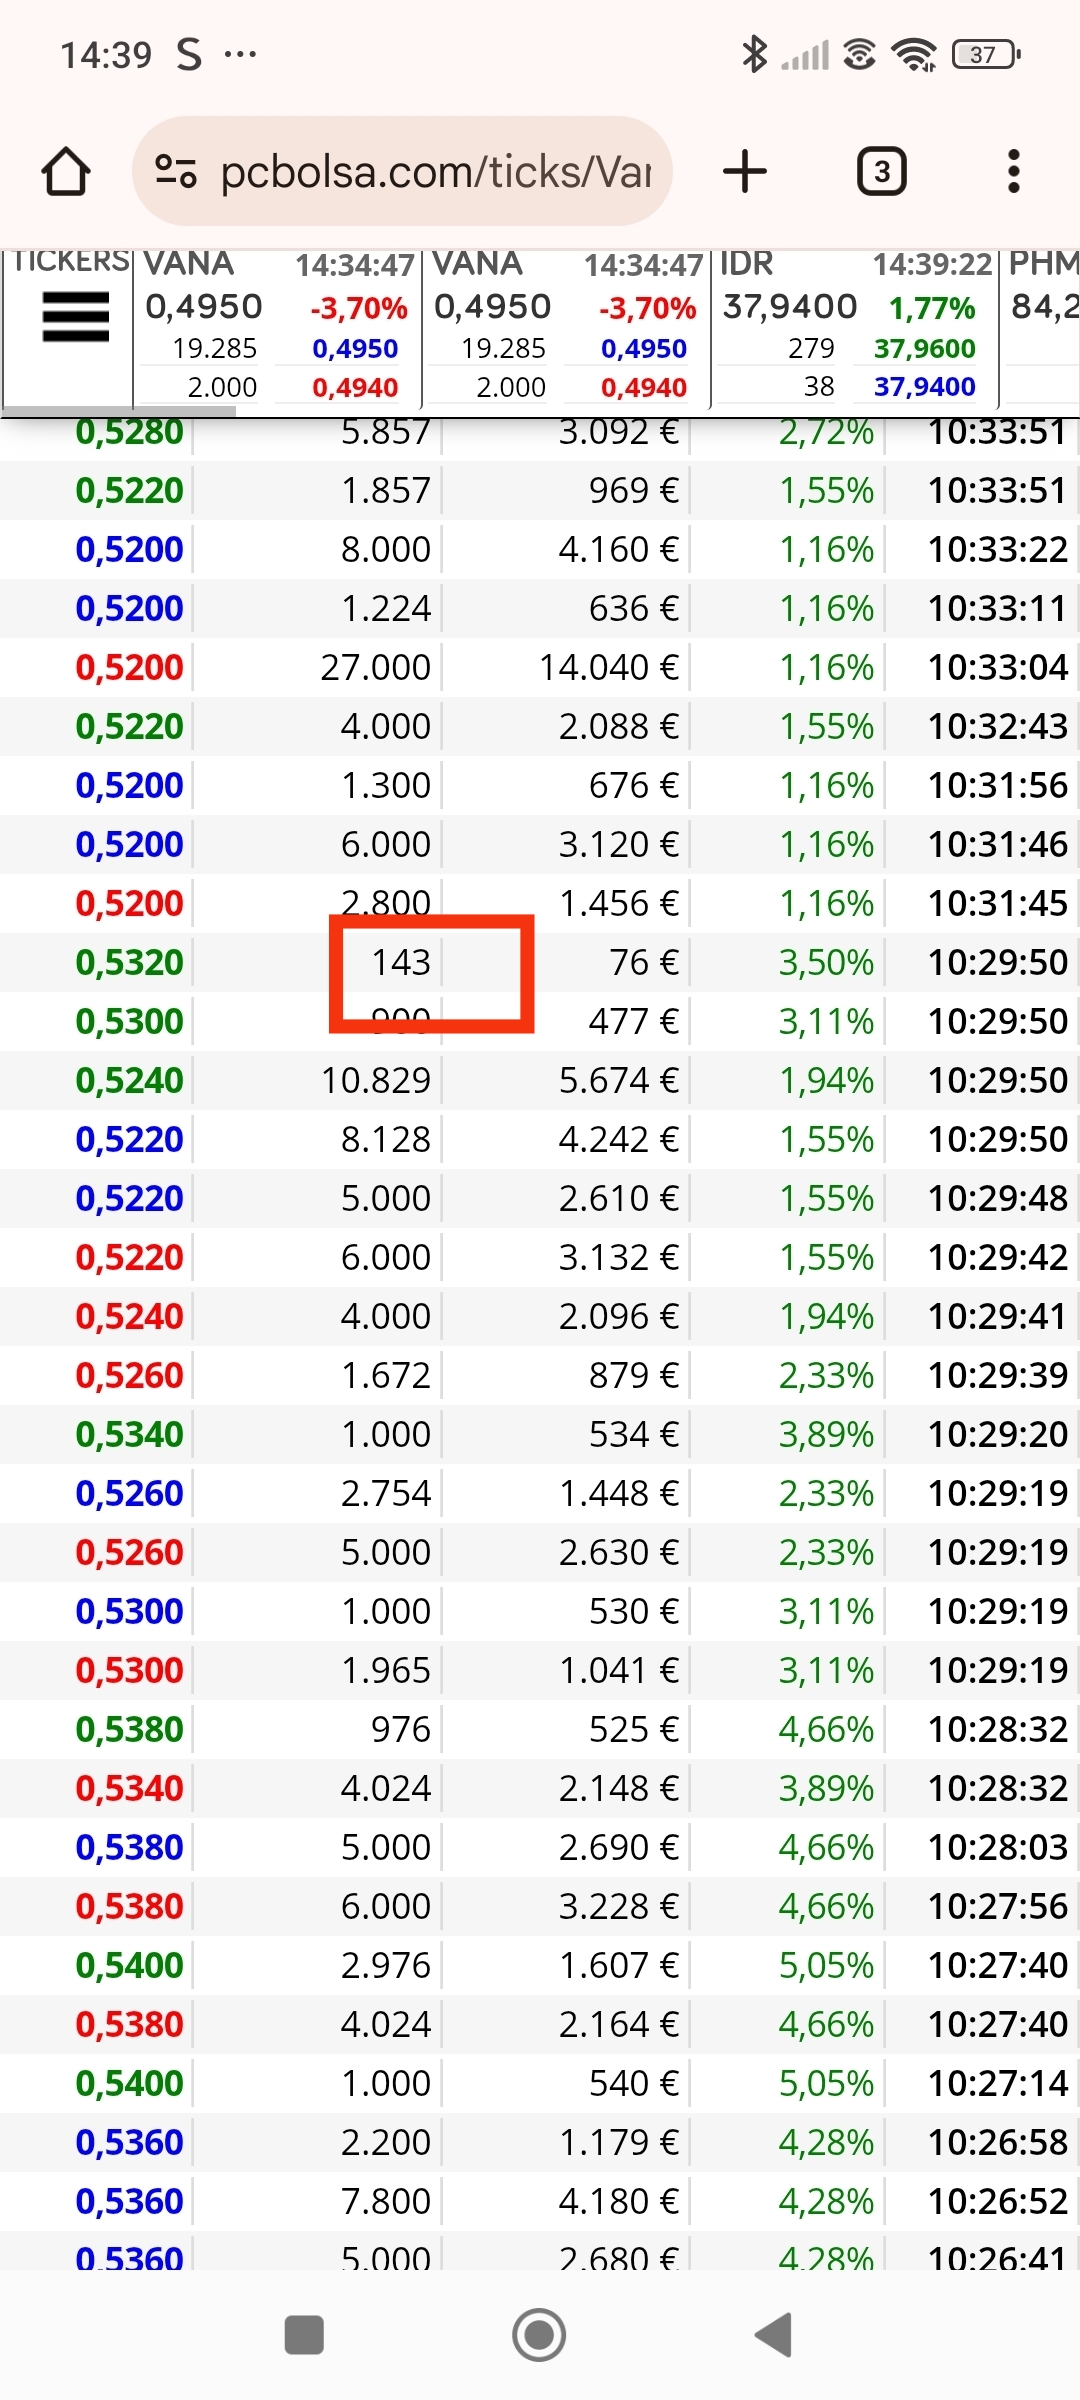Click volume 1.300 cell

pyautogui.click(x=386, y=785)
